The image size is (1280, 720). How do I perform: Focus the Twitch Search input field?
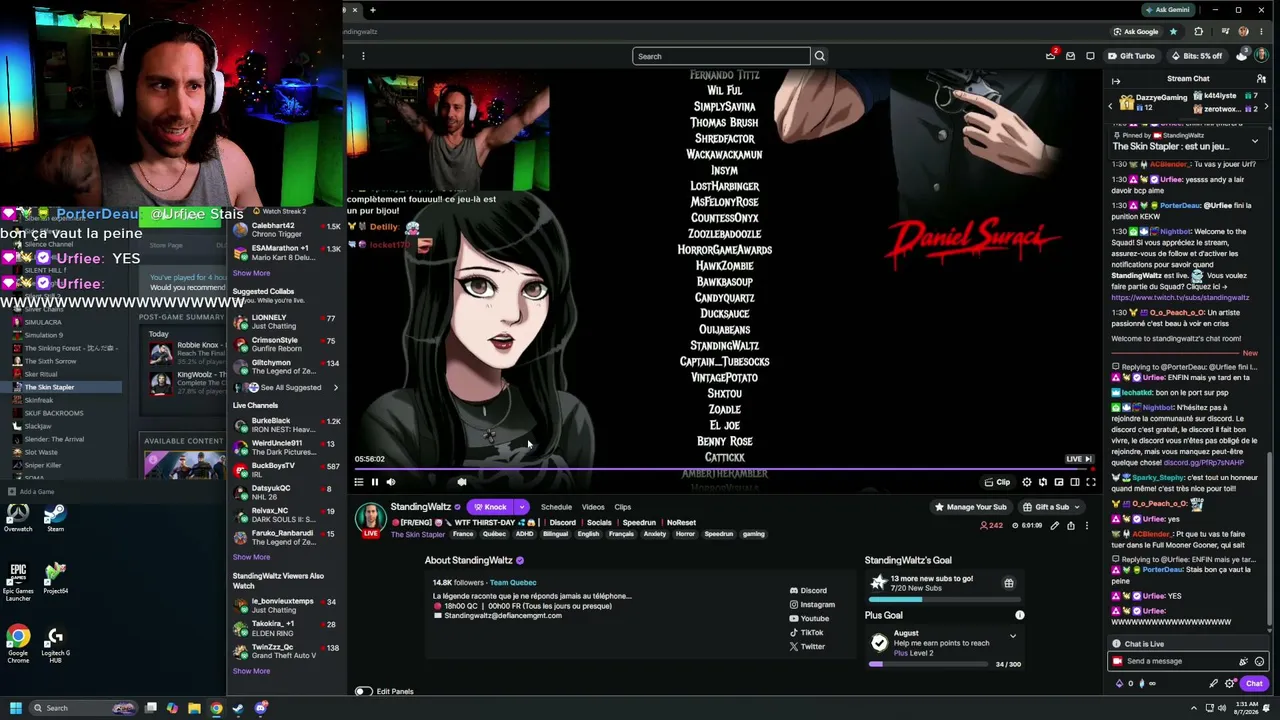[721, 56]
